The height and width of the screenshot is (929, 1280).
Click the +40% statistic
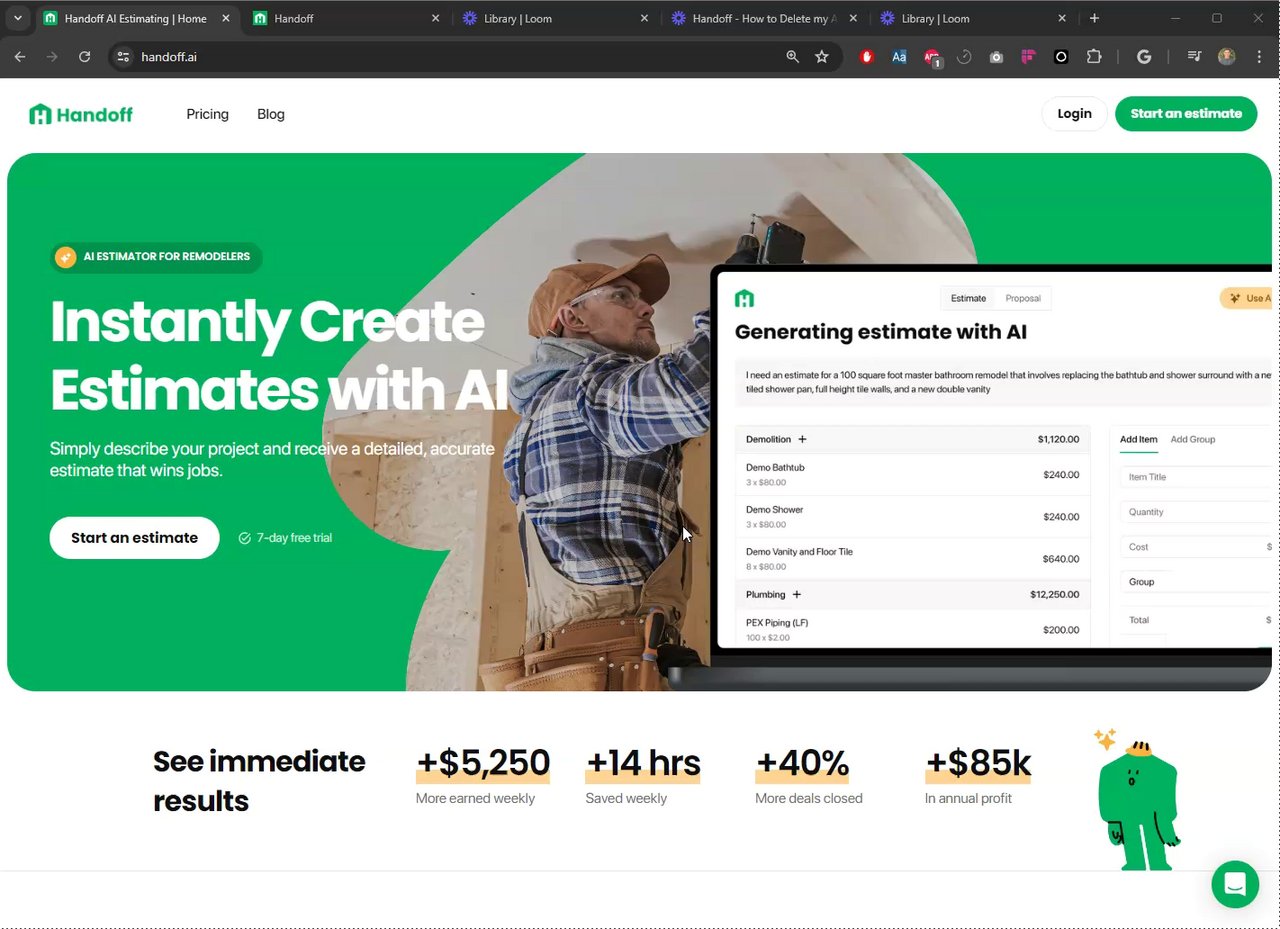click(x=802, y=763)
